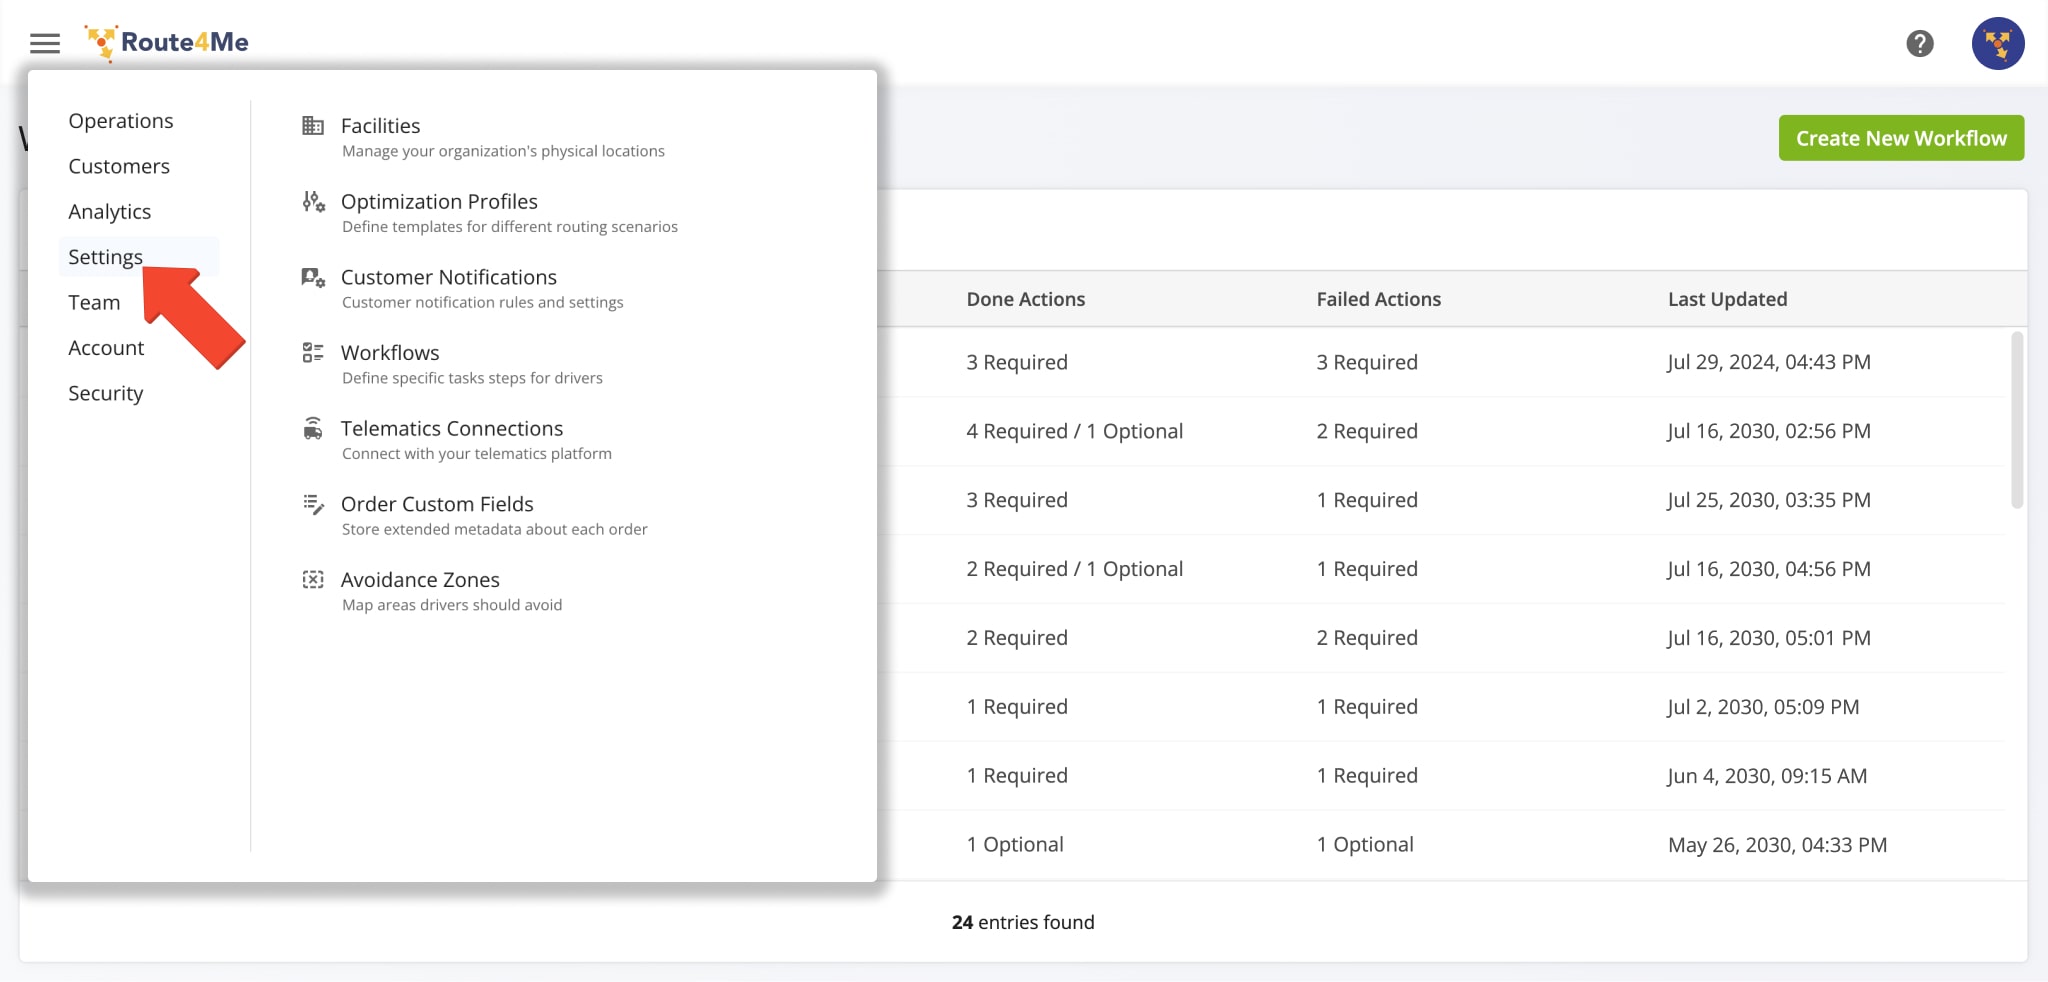Click the 'Jul 16, 2030, 02:56 PM' date
This screenshot has width=2048, height=982.
[1768, 431]
